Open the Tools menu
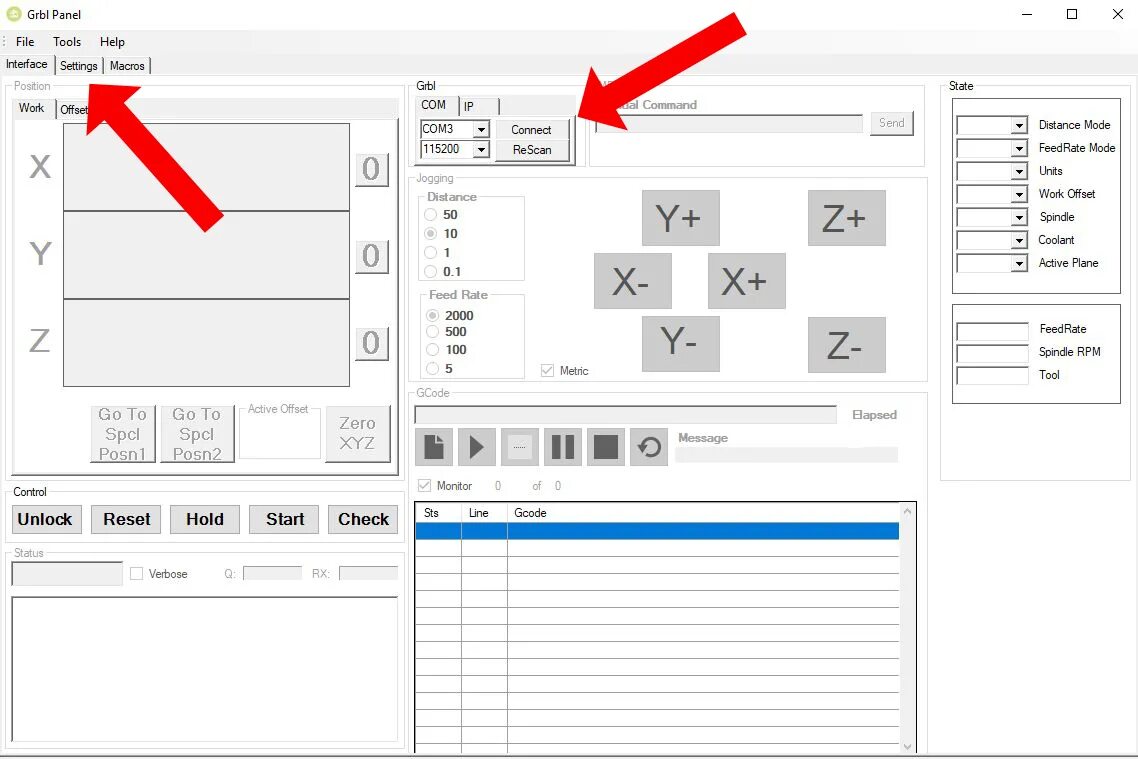Image resolution: width=1138 pixels, height=759 pixels. 67,42
